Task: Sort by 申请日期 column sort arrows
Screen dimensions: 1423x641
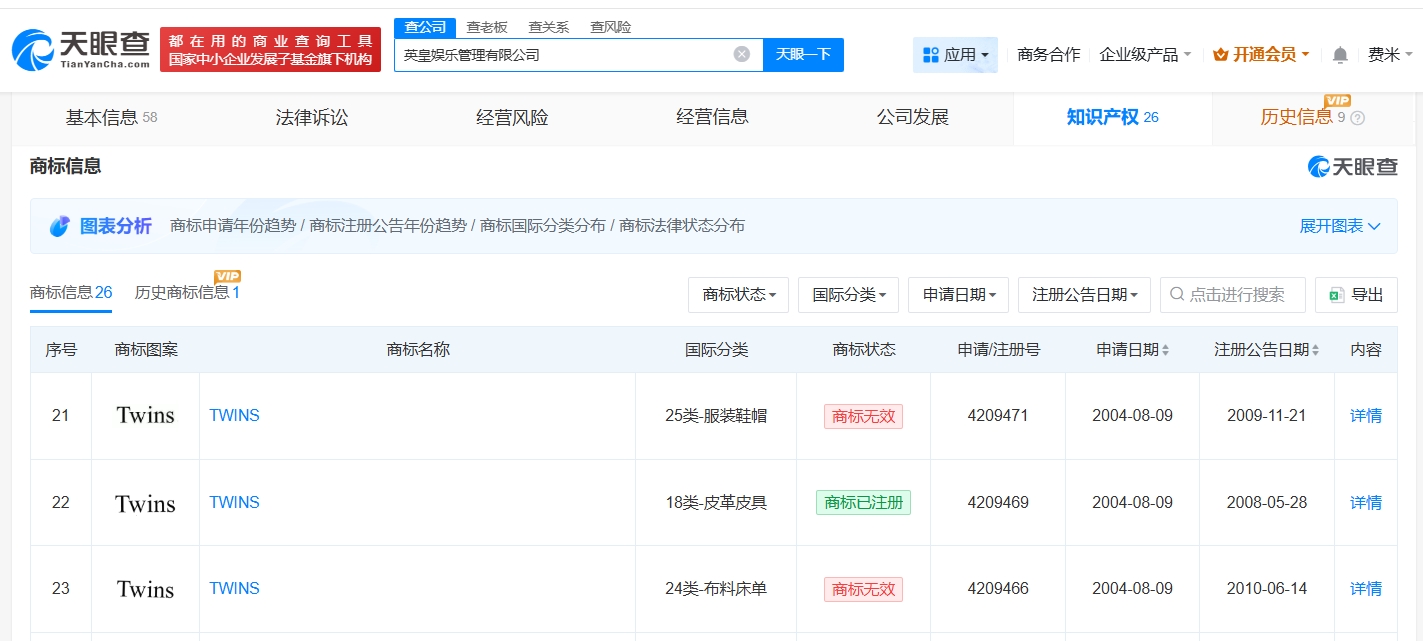Action: click(1165, 350)
